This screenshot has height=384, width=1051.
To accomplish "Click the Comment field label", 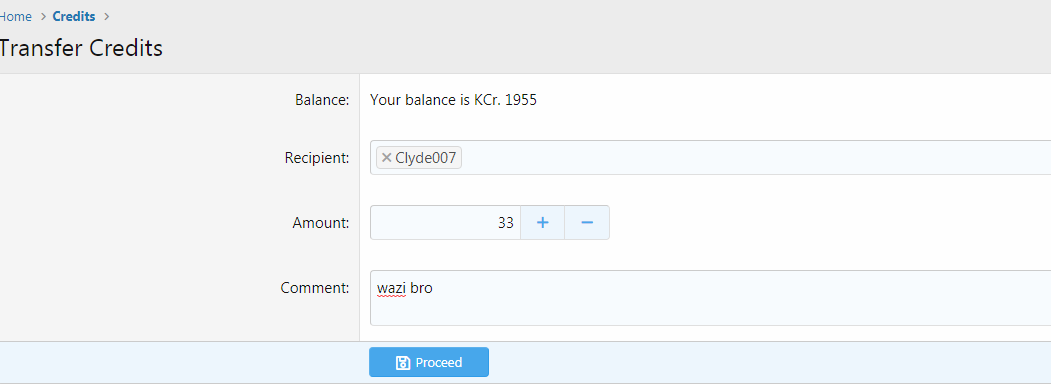I will [315, 288].
